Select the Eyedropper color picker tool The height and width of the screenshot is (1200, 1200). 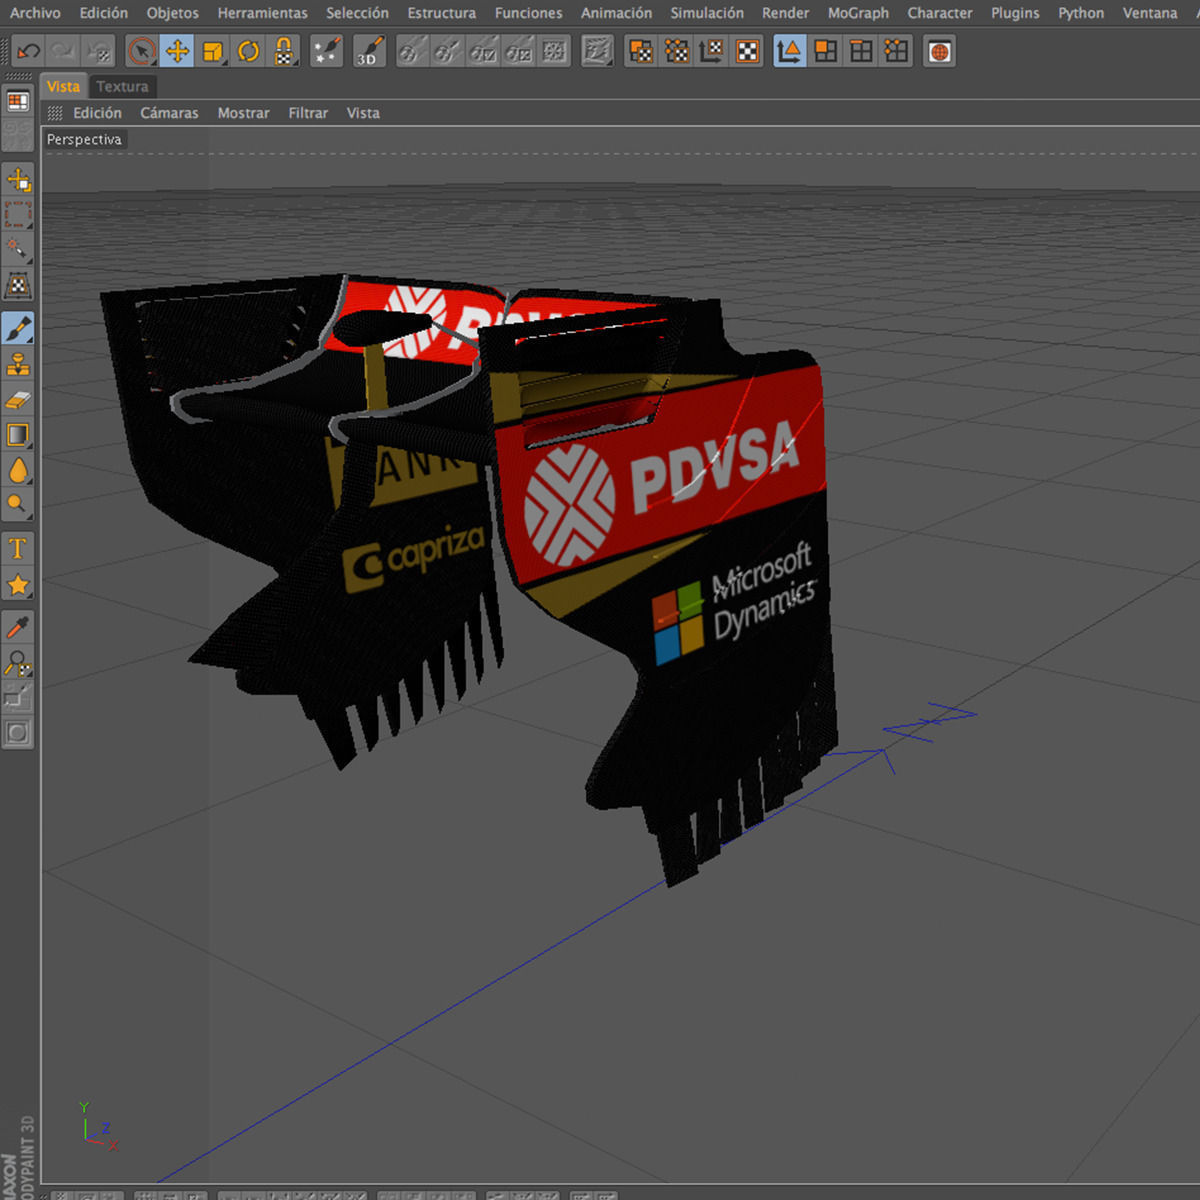[x=18, y=627]
